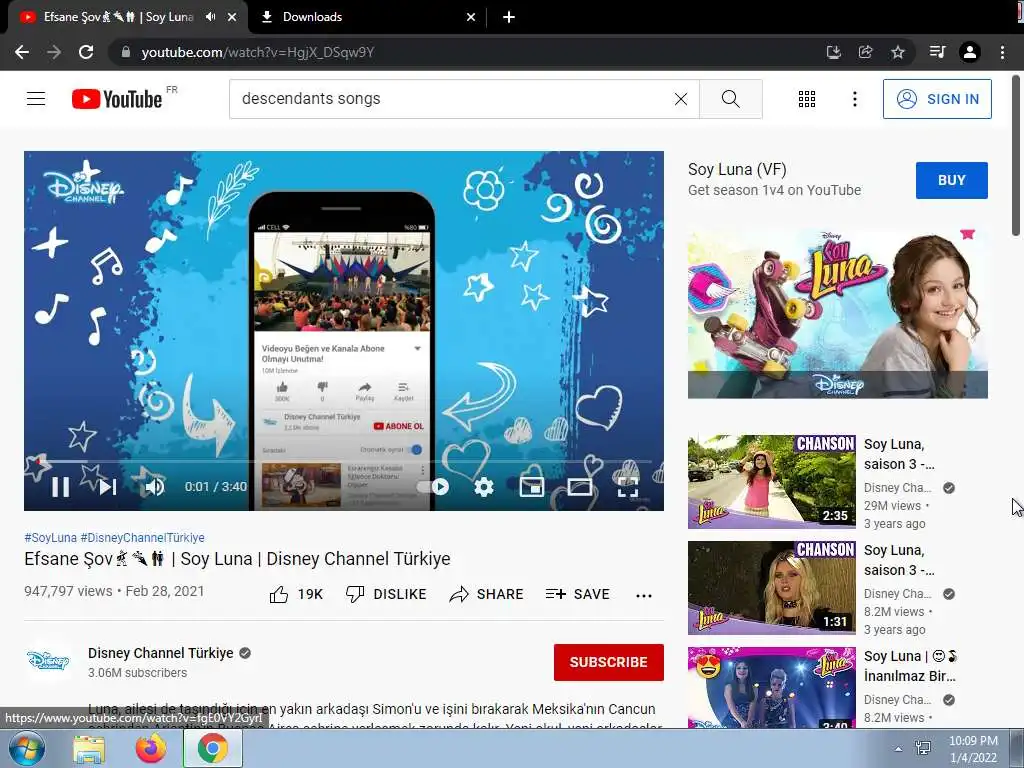Show hidden system tray icons
This screenshot has height=768, width=1024.
(898, 749)
